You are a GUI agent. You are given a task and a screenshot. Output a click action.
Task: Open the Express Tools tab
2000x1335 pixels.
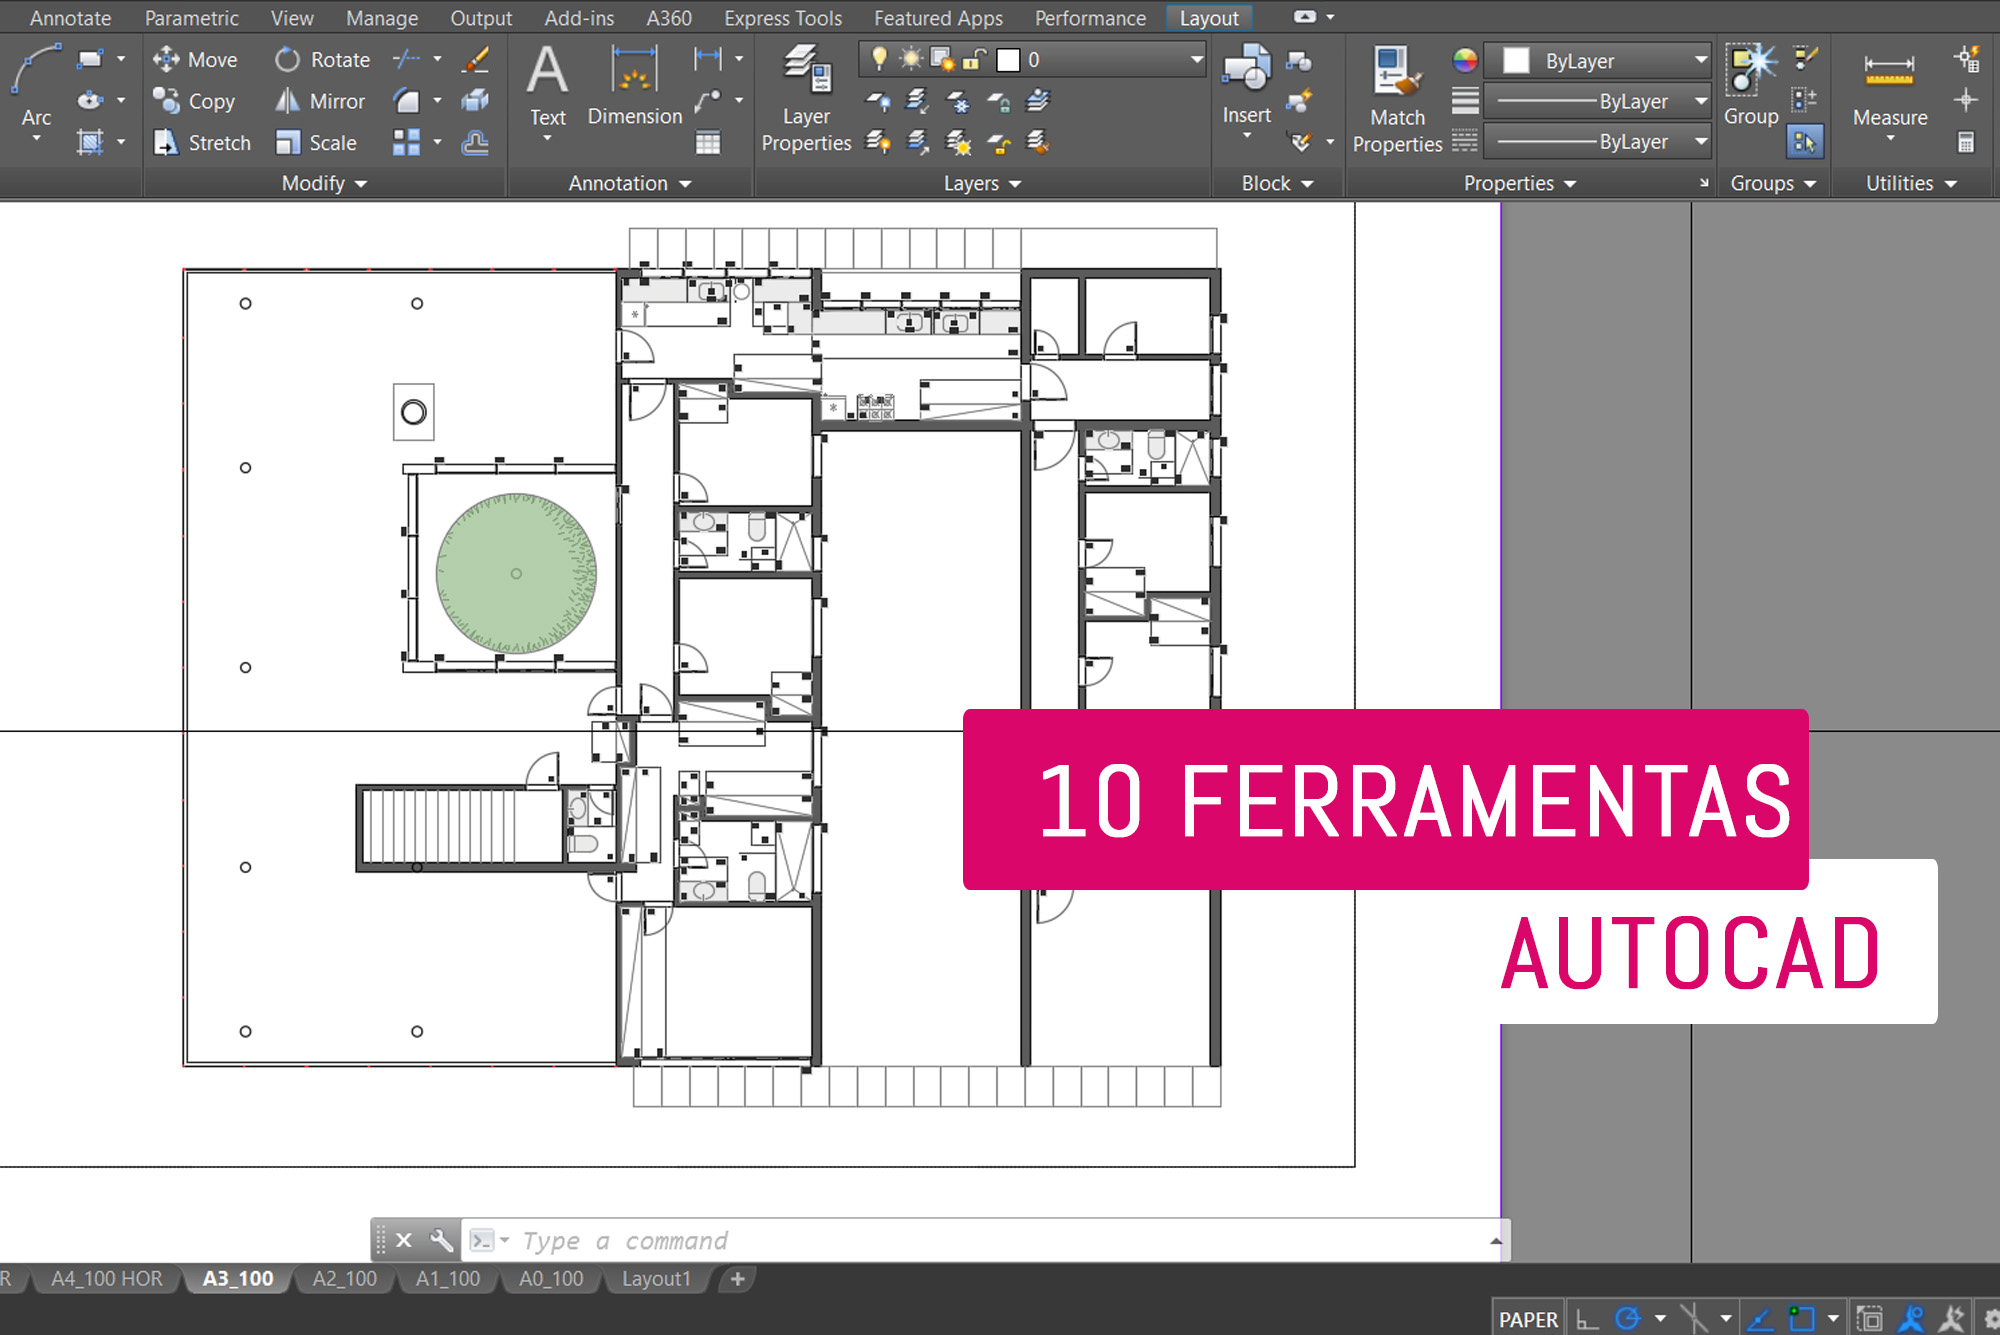[x=783, y=18]
